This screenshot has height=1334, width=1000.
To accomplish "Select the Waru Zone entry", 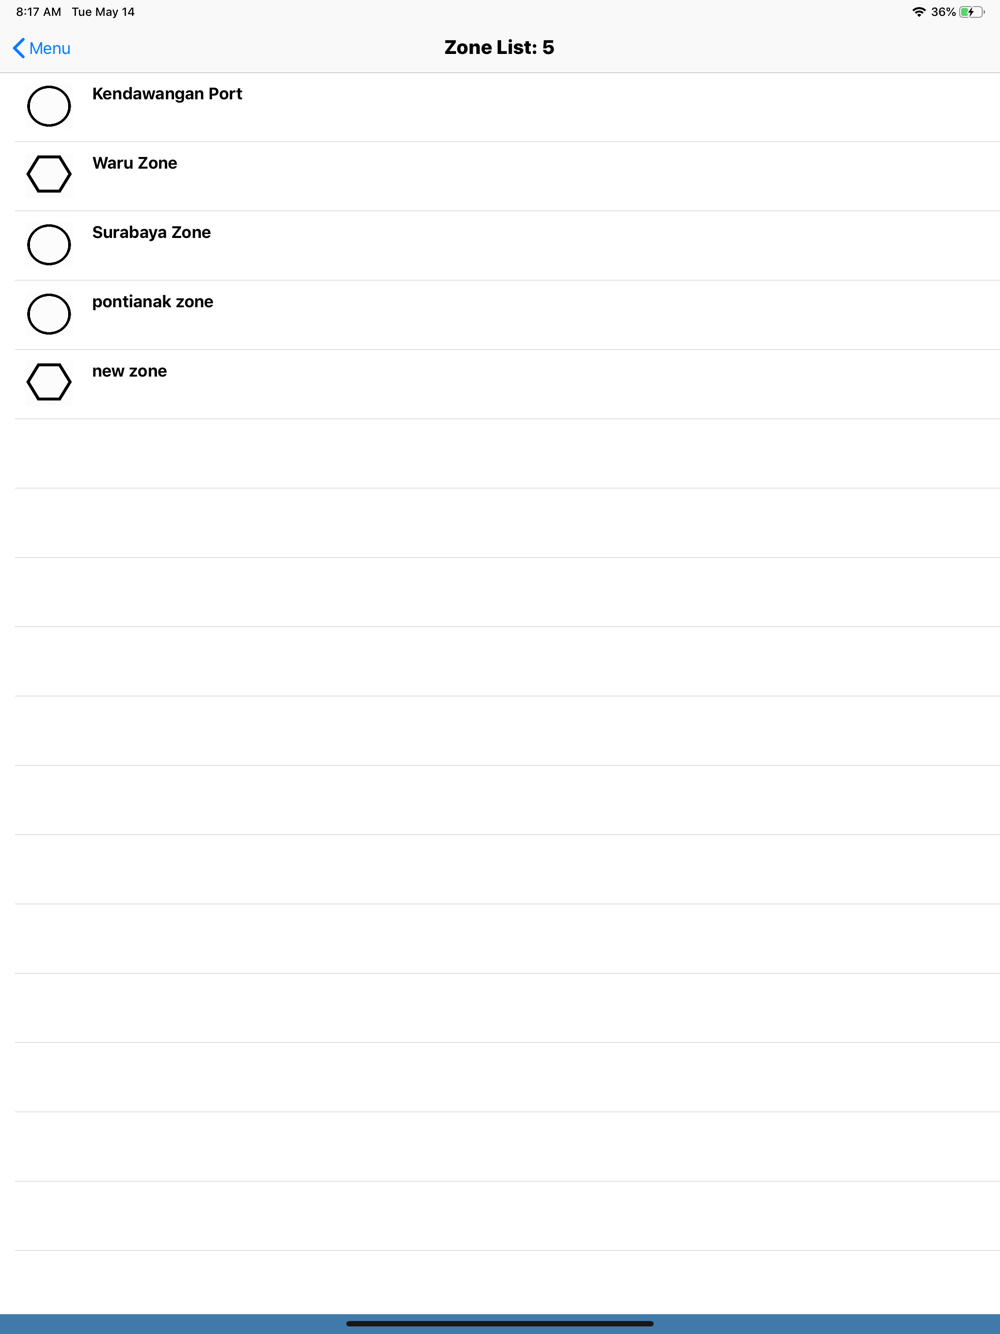I will pyautogui.click(x=135, y=163).
